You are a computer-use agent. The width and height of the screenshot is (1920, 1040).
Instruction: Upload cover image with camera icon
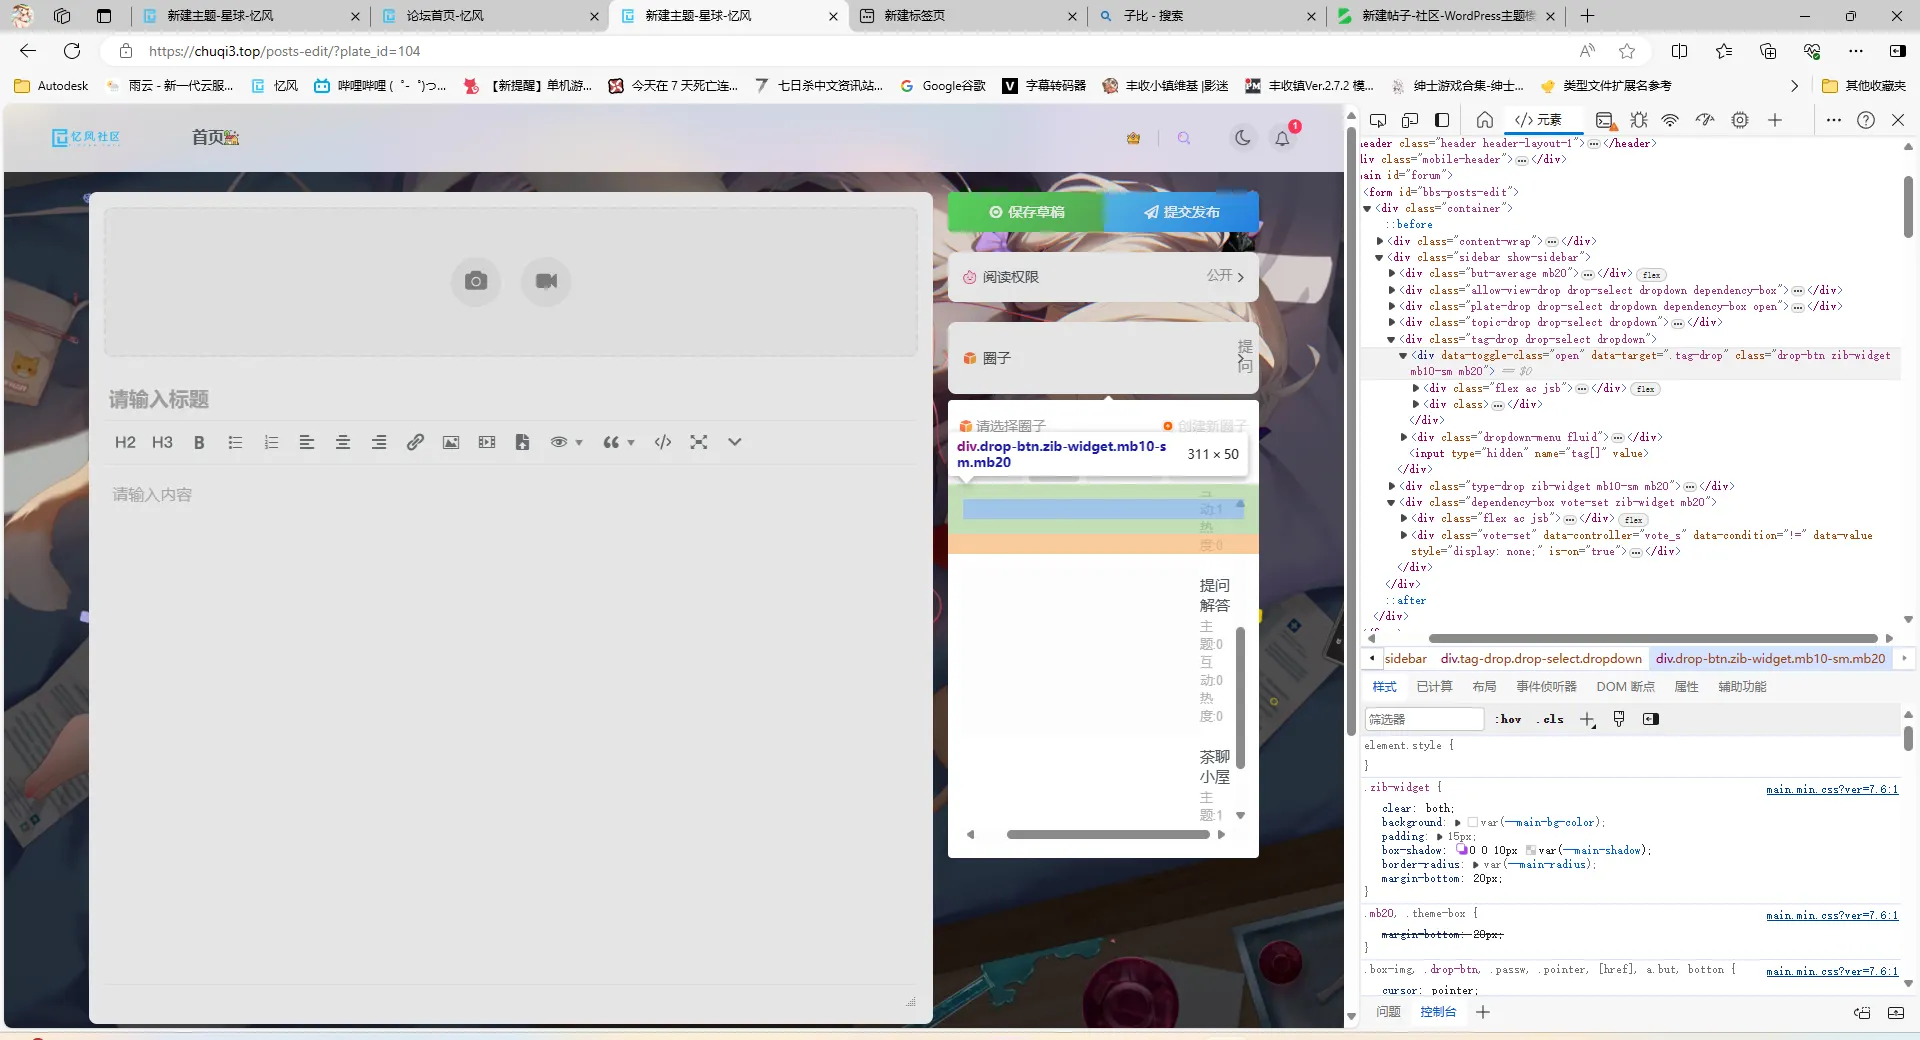click(x=476, y=281)
